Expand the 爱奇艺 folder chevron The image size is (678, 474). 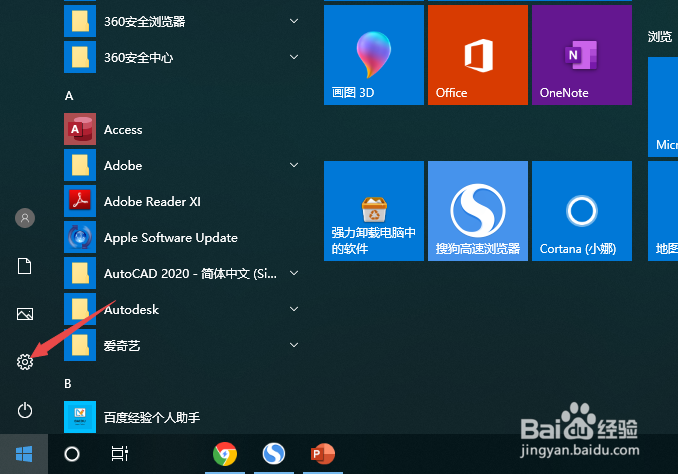294,345
